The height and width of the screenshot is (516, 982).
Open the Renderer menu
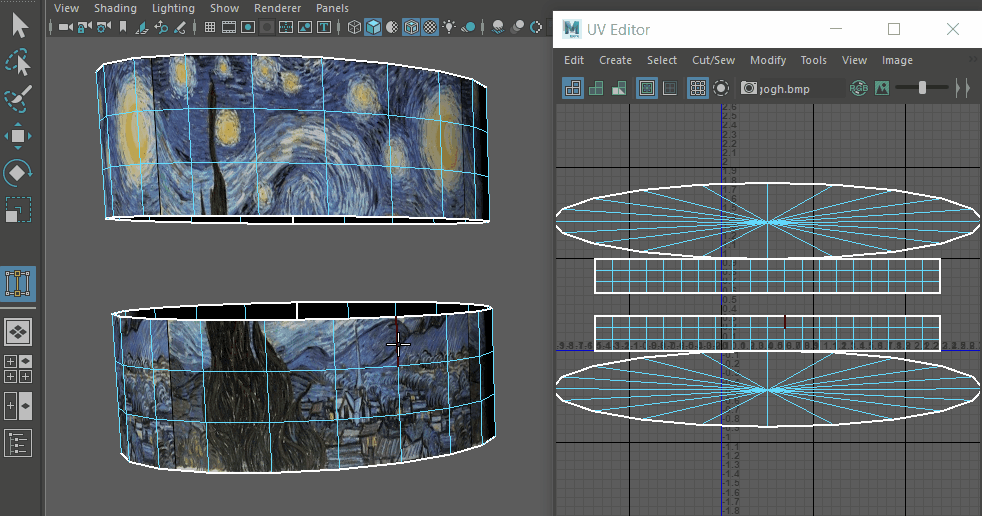pos(277,8)
